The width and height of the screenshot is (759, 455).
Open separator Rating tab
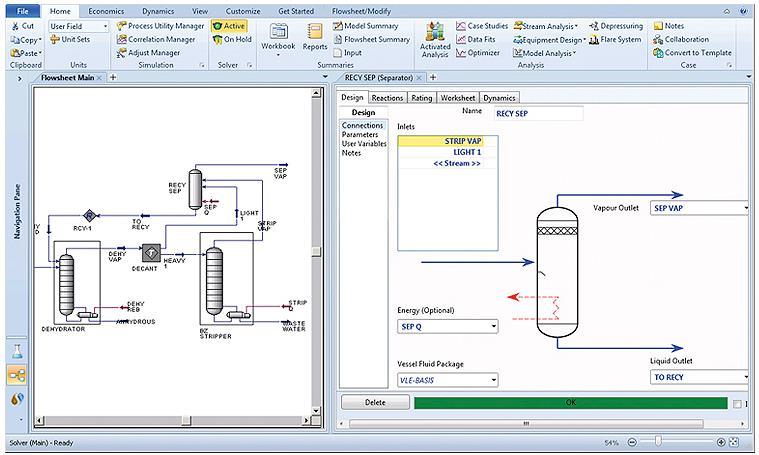[422, 98]
